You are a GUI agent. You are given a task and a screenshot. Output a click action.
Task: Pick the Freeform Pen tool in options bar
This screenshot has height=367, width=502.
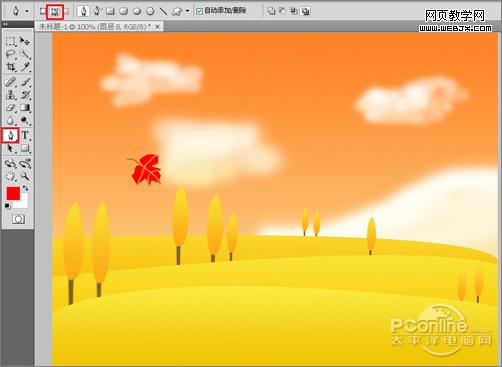pos(97,11)
